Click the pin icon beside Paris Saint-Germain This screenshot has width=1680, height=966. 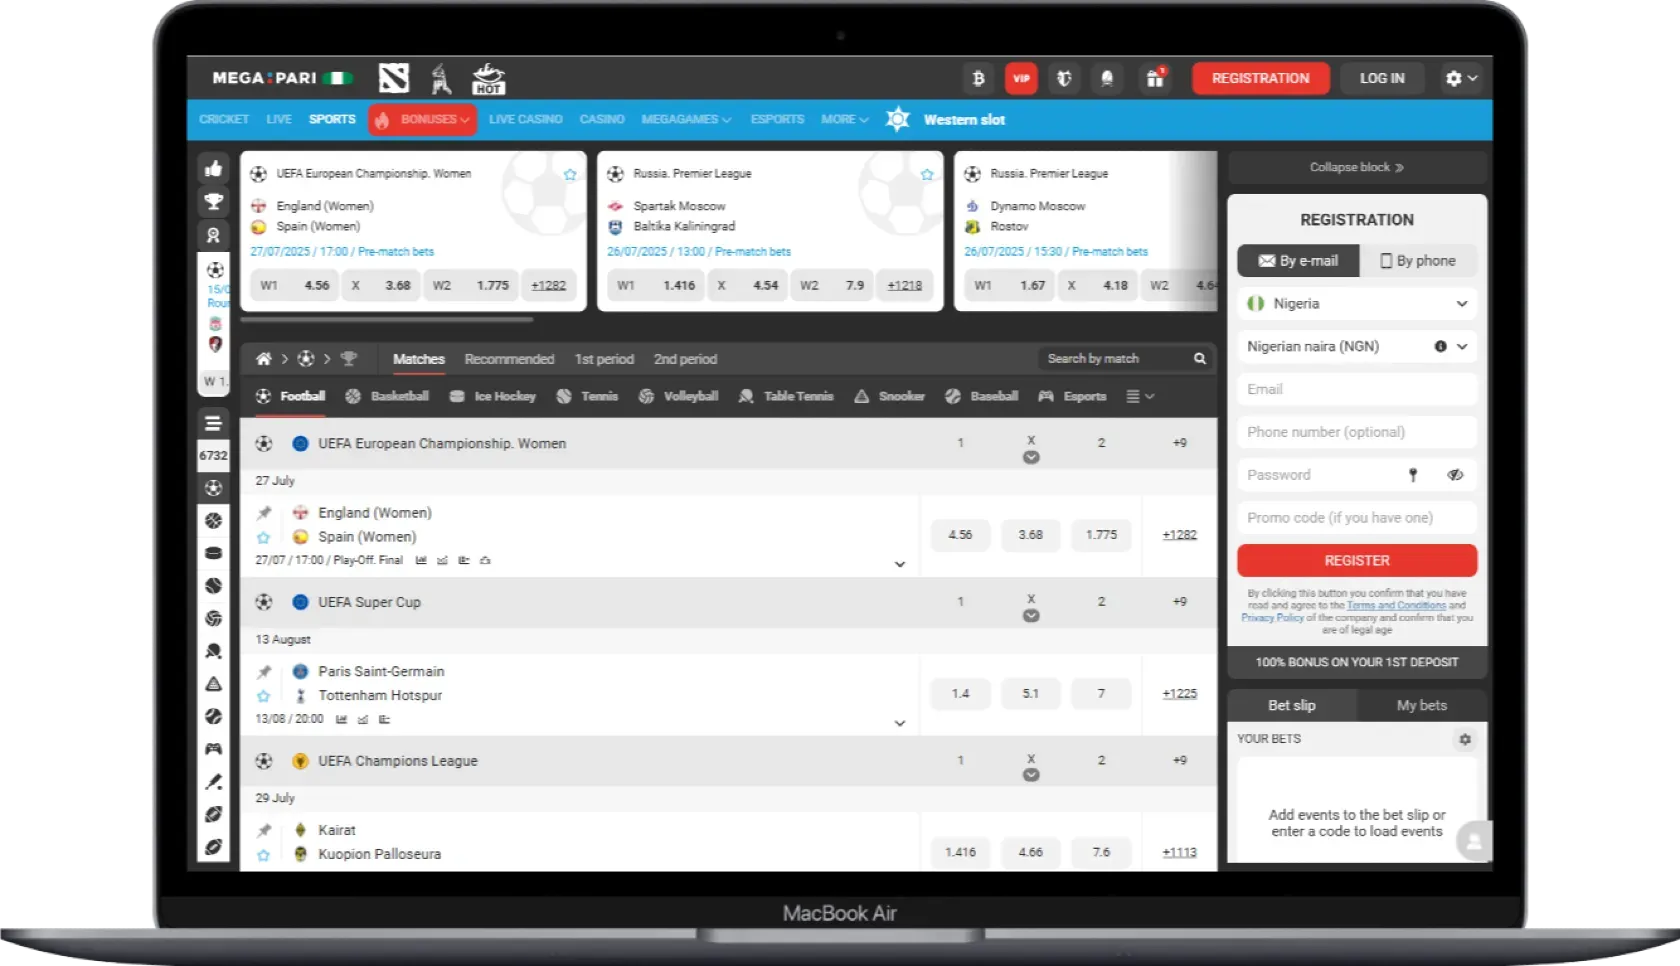click(264, 672)
